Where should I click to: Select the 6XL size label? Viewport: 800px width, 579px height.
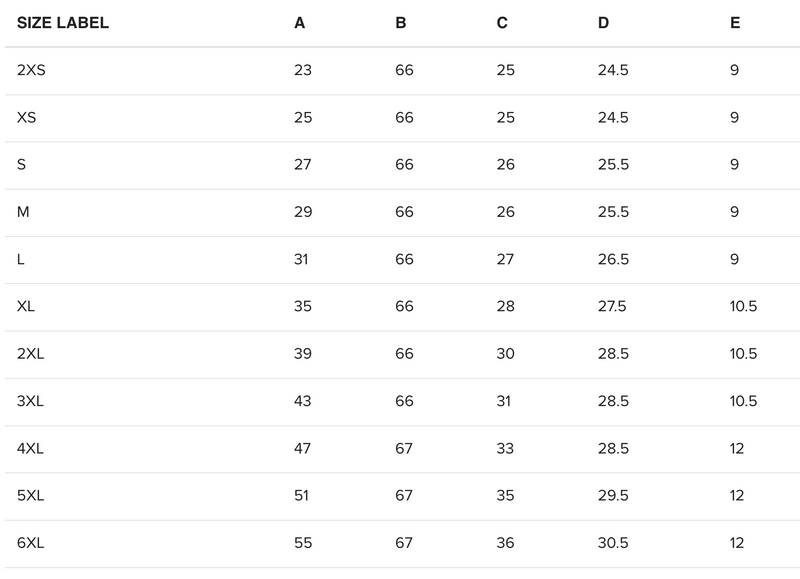pyautogui.click(x=31, y=544)
